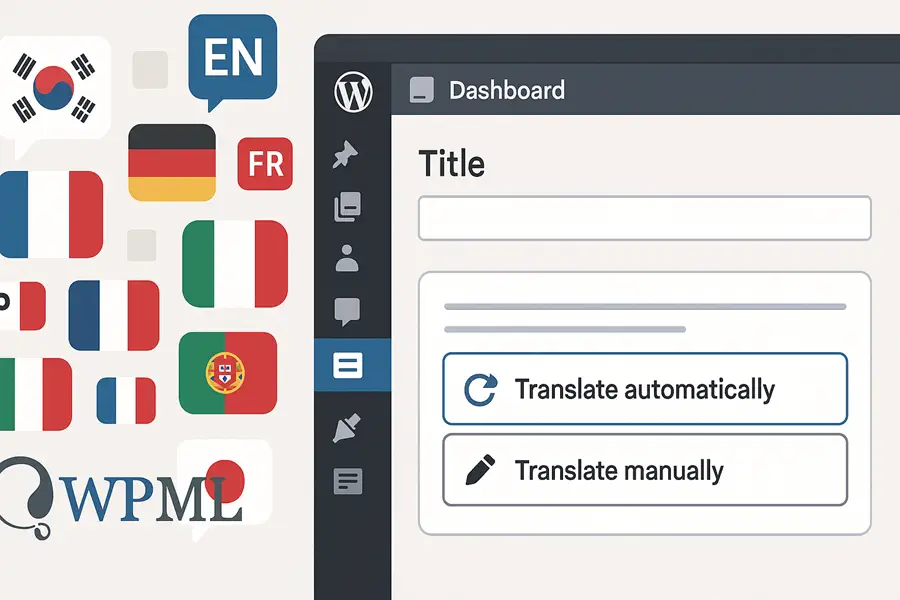The width and height of the screenshot is (900, 600).
Task: Open the pushpin Posts icon in sidebar
Action: tap(346, 154)
